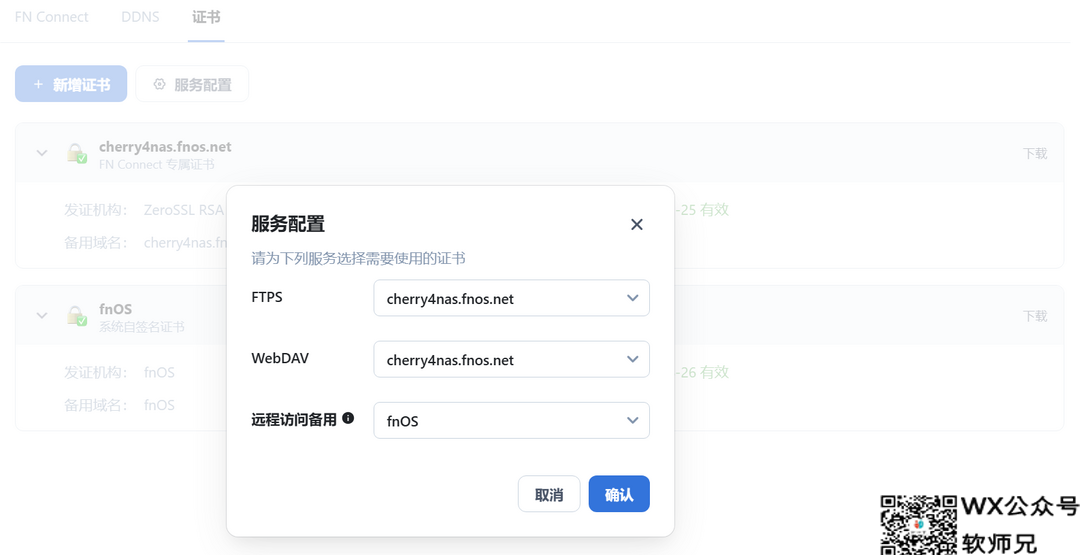This screenshot has width=1080, height=555.
Task: Download the cherry4nas.fnos.net certificate
Action: (1035, 154)
